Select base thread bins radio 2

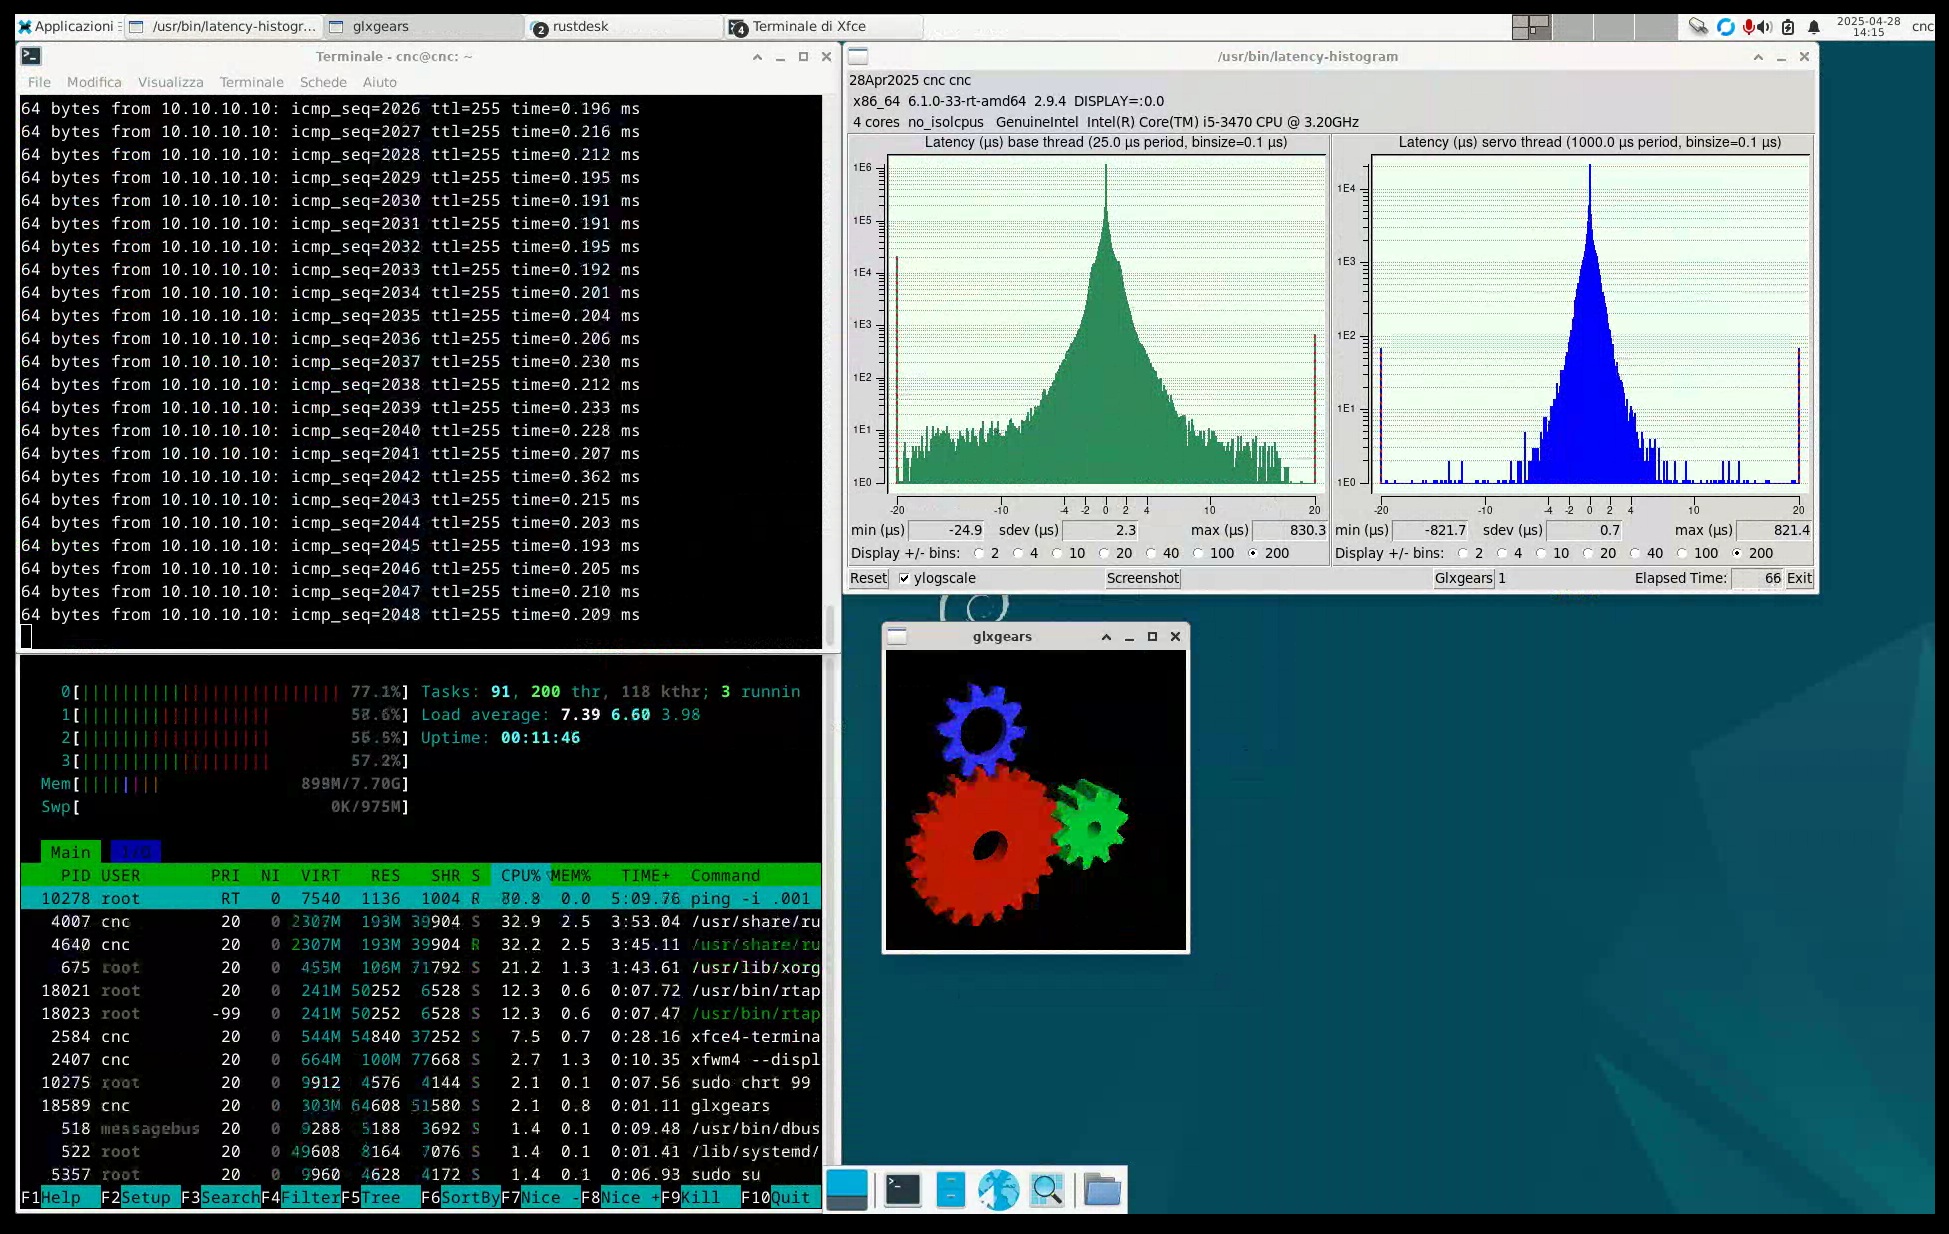[979, 553]
